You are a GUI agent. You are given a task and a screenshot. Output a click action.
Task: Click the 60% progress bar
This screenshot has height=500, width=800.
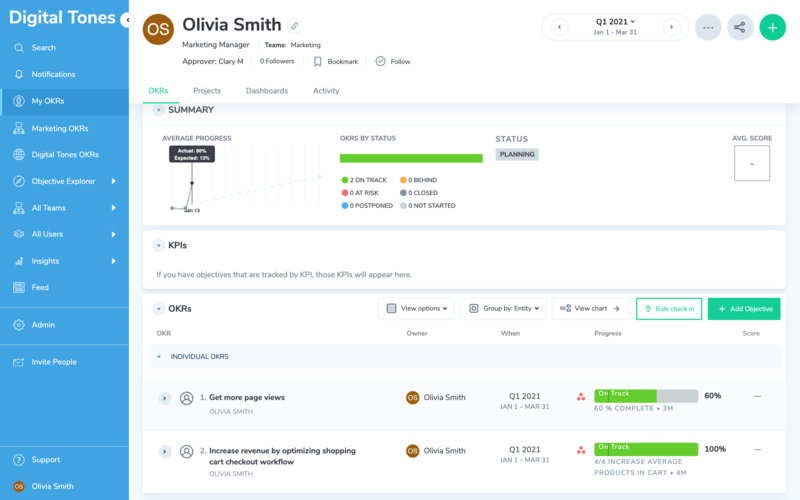point(645,396)
